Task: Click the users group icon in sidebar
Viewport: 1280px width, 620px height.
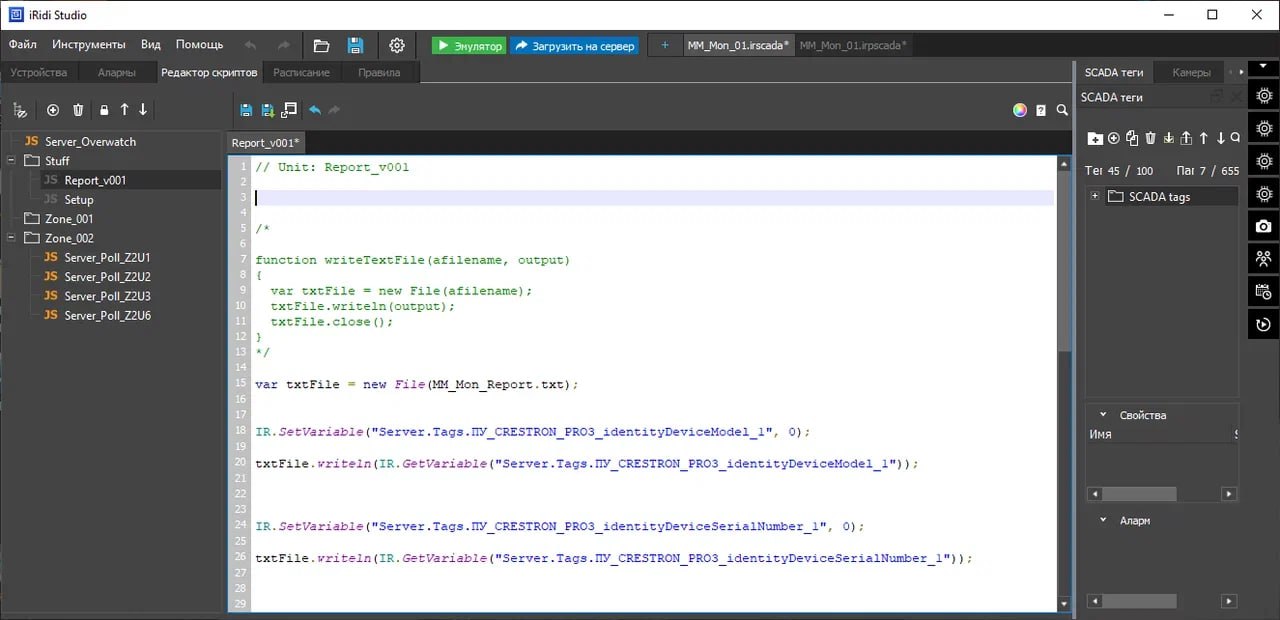Action: pos(1264,259)
